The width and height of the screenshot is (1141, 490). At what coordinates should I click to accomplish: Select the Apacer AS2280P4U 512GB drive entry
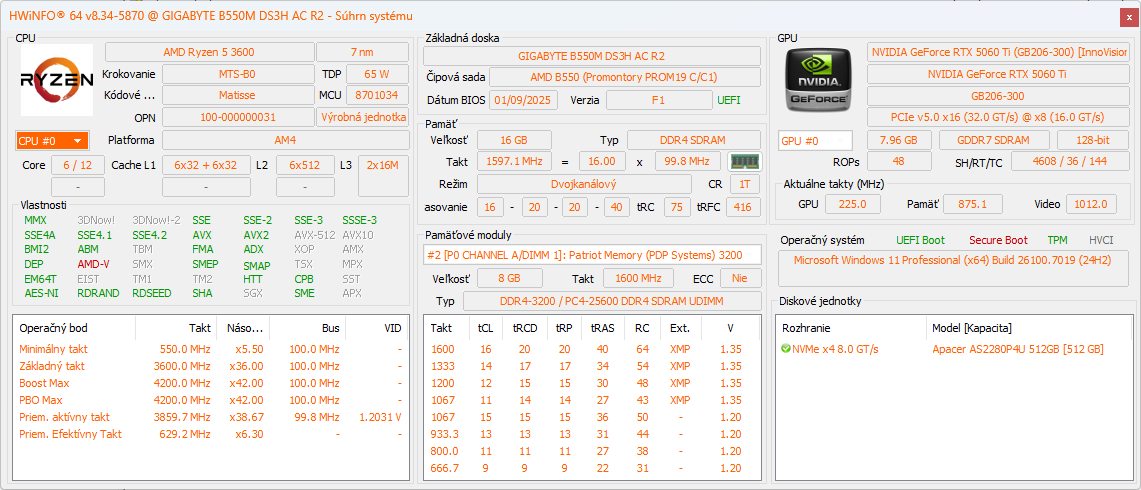(x=1017, y=349)
